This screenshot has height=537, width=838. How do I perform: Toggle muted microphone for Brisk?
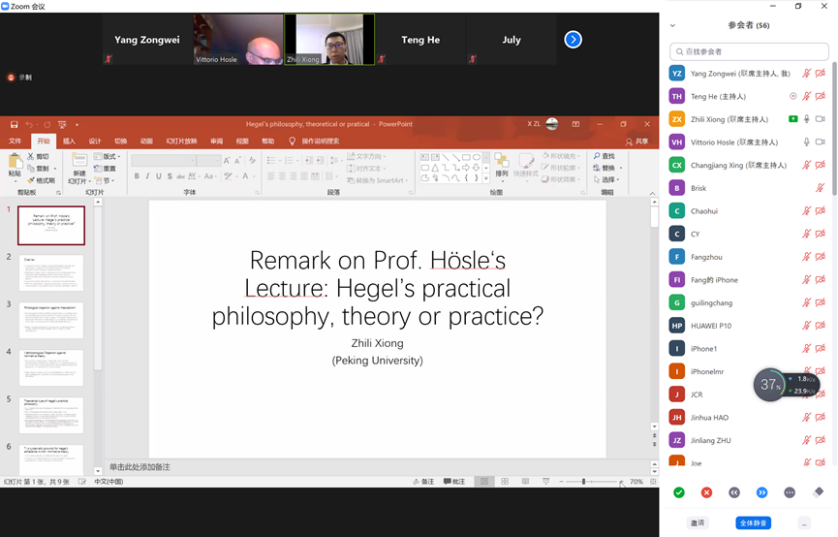click(819, 188)
